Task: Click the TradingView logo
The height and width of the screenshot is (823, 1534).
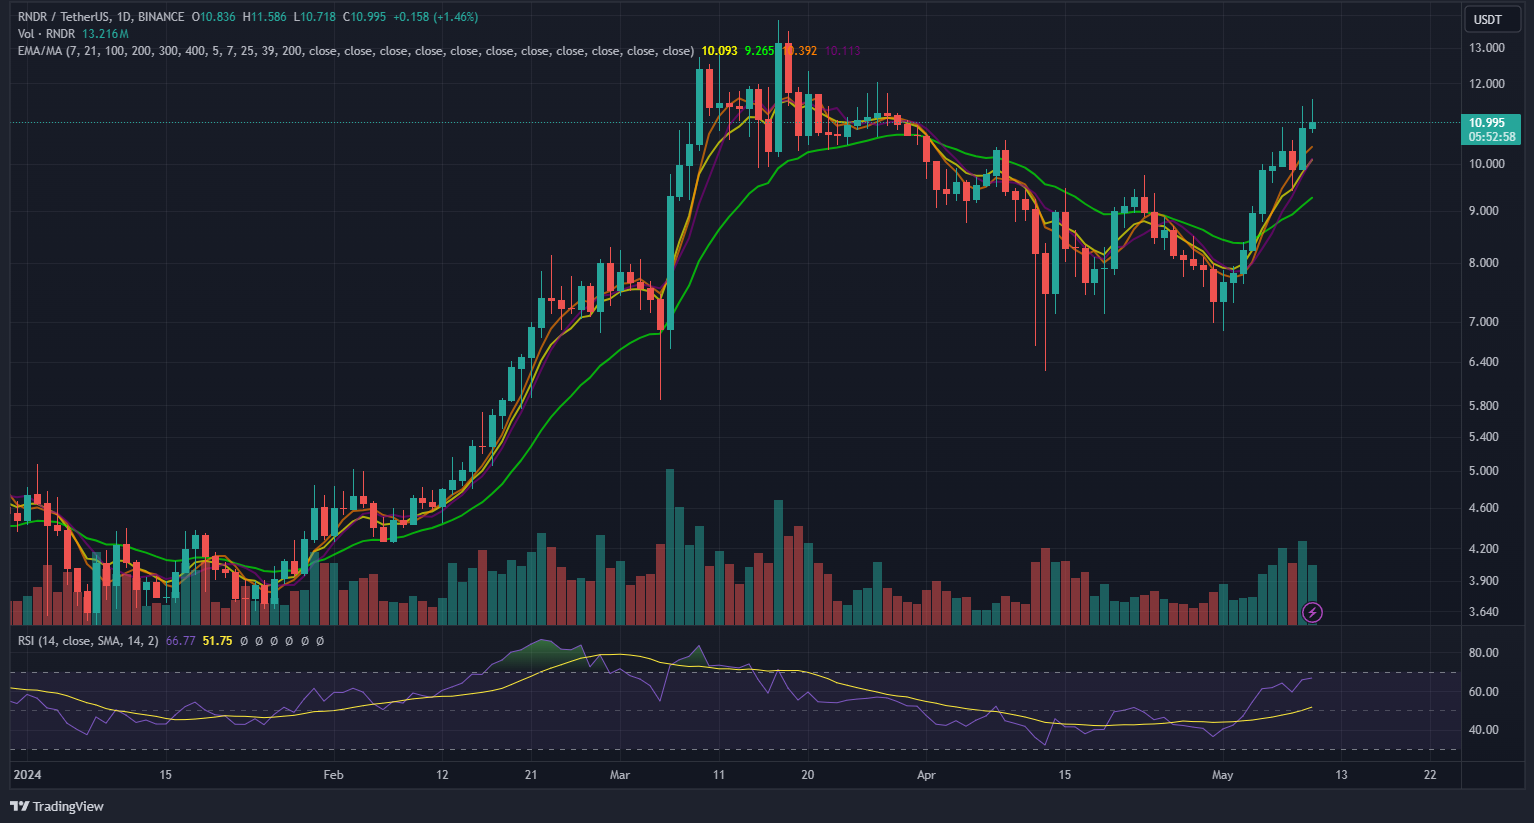Action: click(x=57, y=806)
